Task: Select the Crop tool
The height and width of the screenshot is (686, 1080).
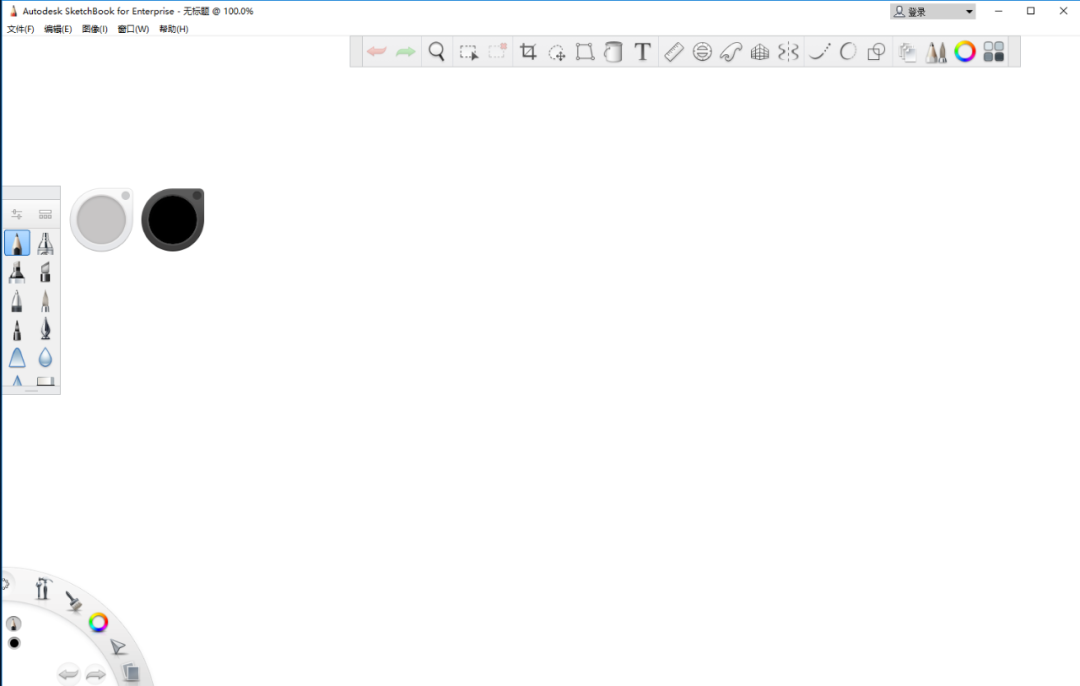Action: coord(528,52)
